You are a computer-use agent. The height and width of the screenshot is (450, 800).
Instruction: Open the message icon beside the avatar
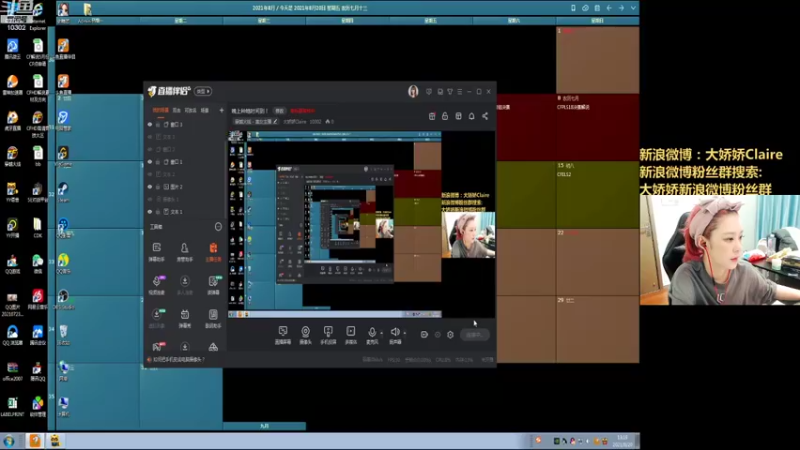429,91
